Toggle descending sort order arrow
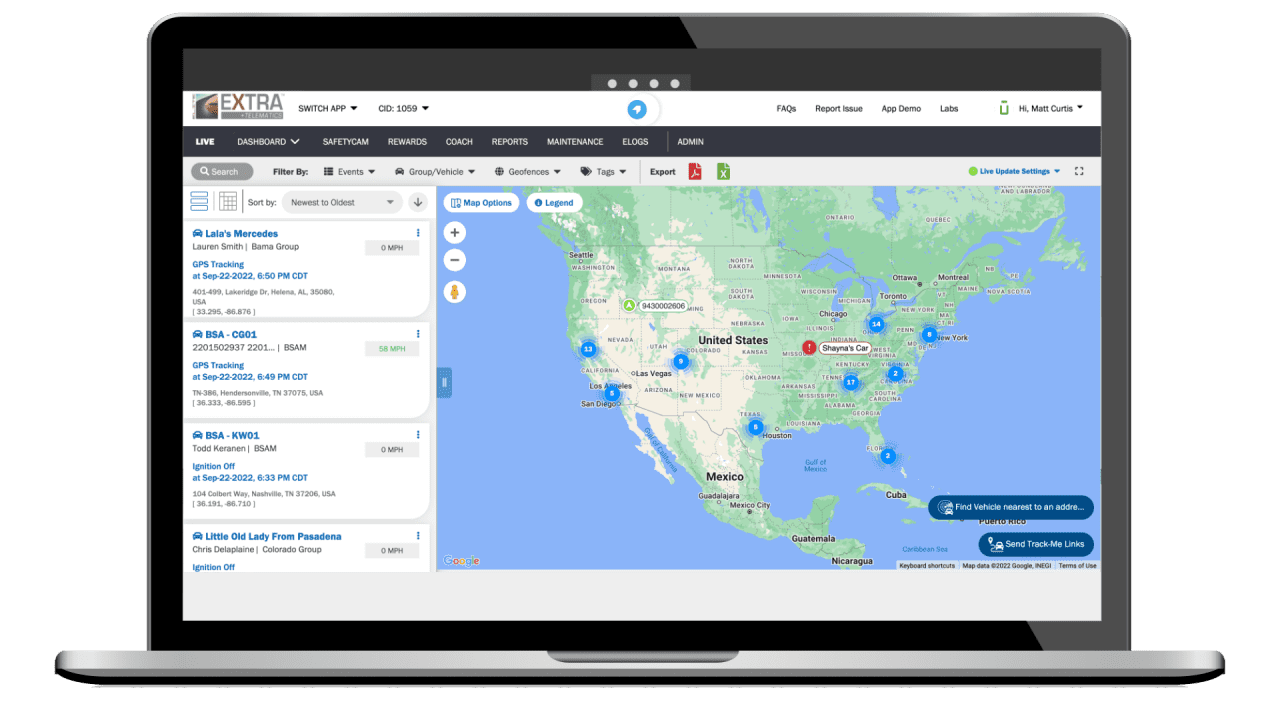Image resolution: width=1280 pixels, height=720 pixels. pyautogui.click(x=418, y=202)
